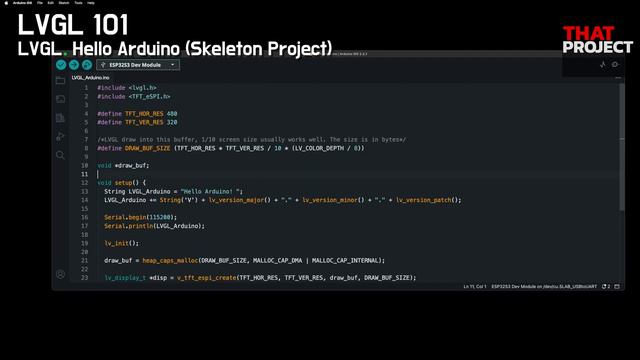Click the lv_version_major() call in line 14
The width and height of the screenshot is (640, 360).
point(240,200)
